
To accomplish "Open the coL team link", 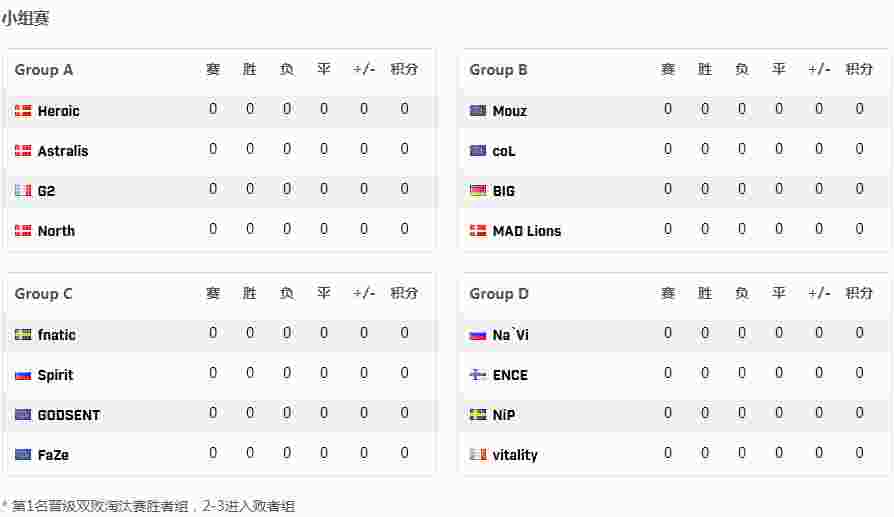I will (504, 151).
